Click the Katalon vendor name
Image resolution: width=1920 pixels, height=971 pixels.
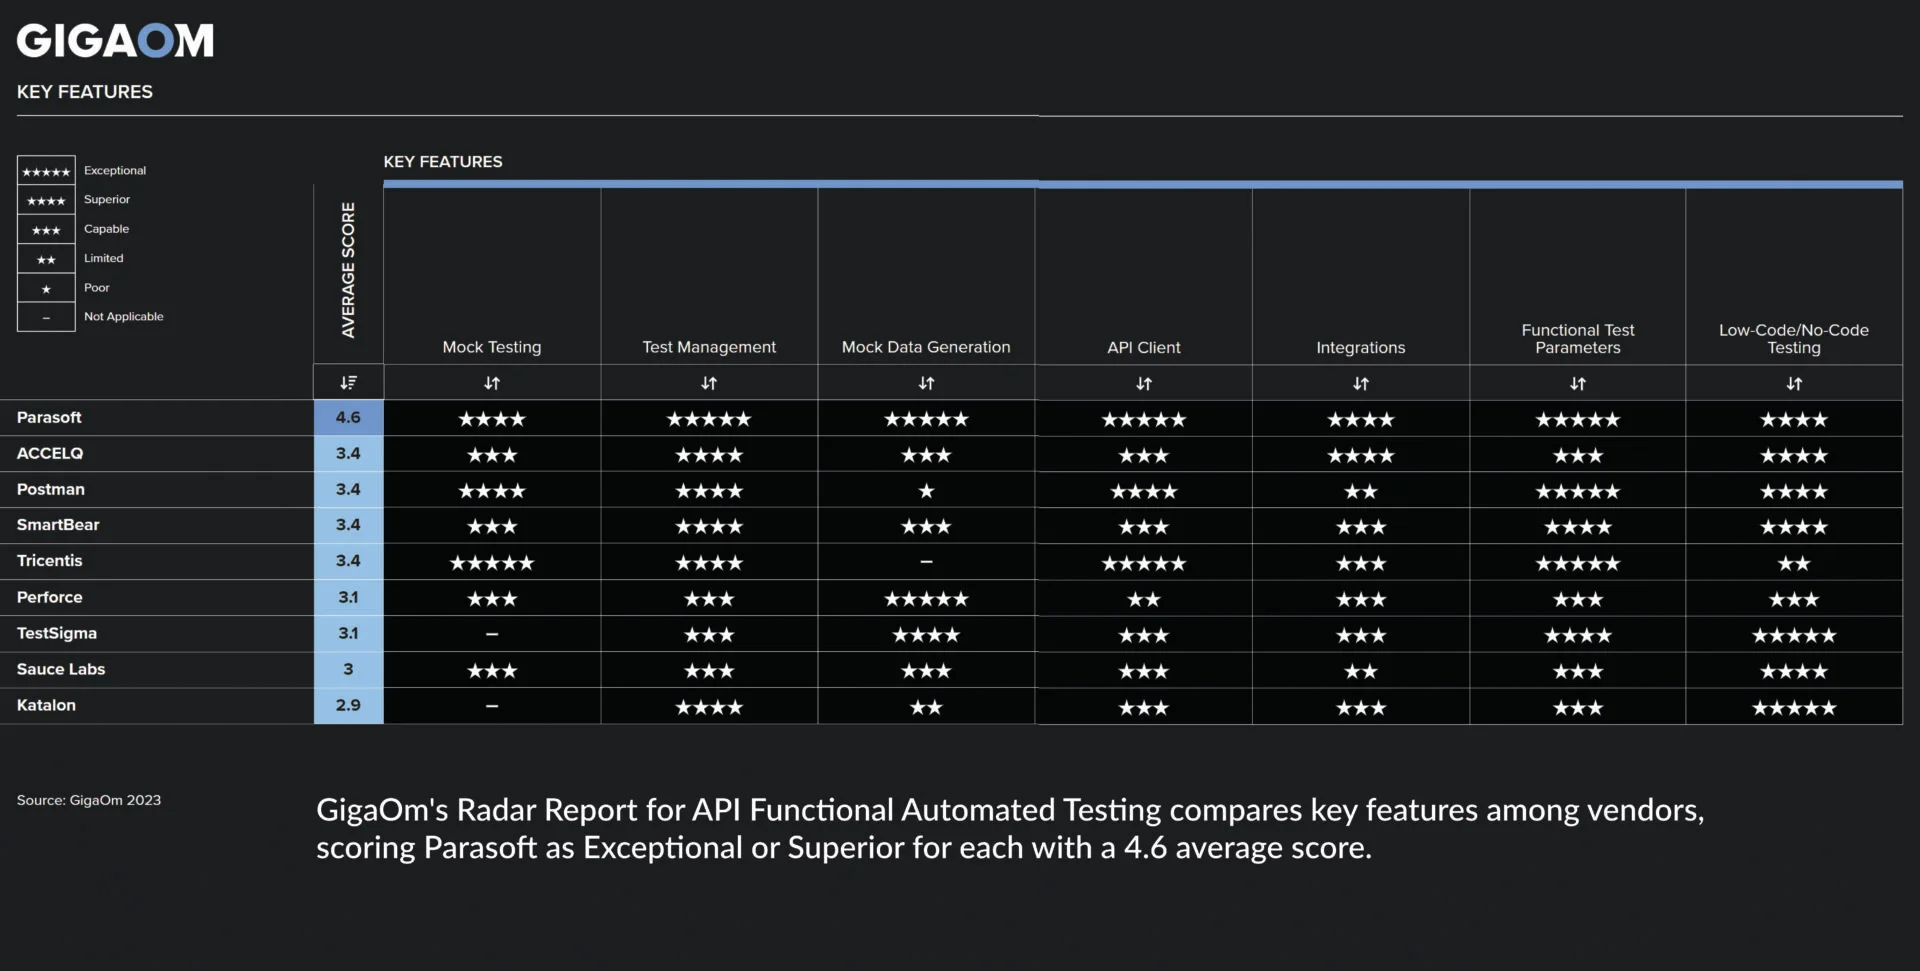46,705
